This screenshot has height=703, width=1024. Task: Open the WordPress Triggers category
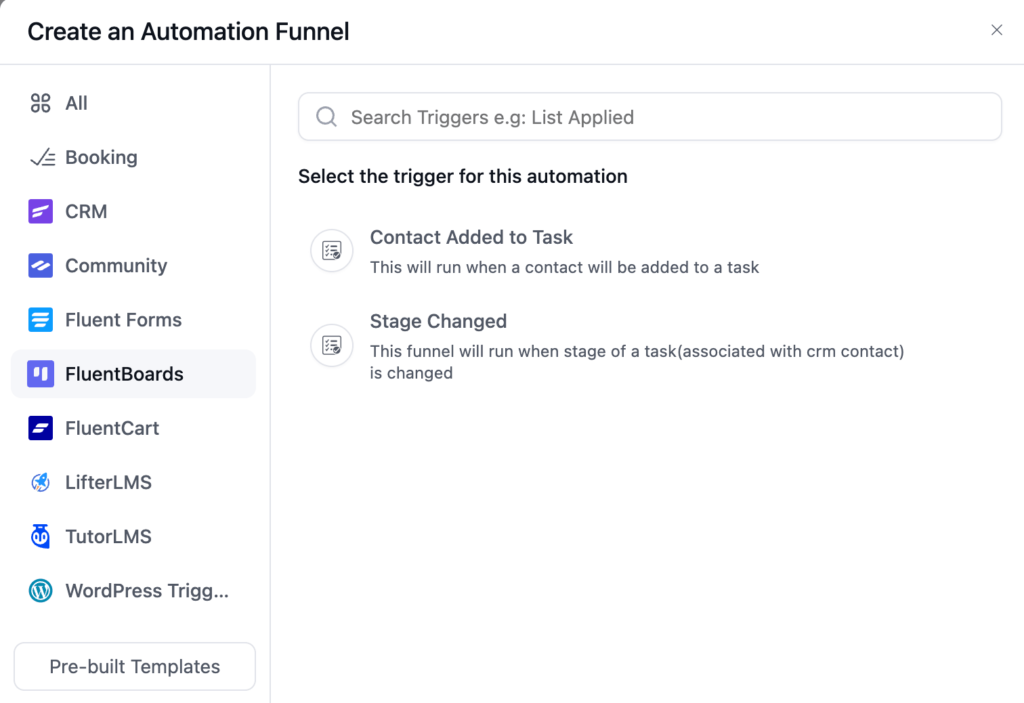pos(133,591)
